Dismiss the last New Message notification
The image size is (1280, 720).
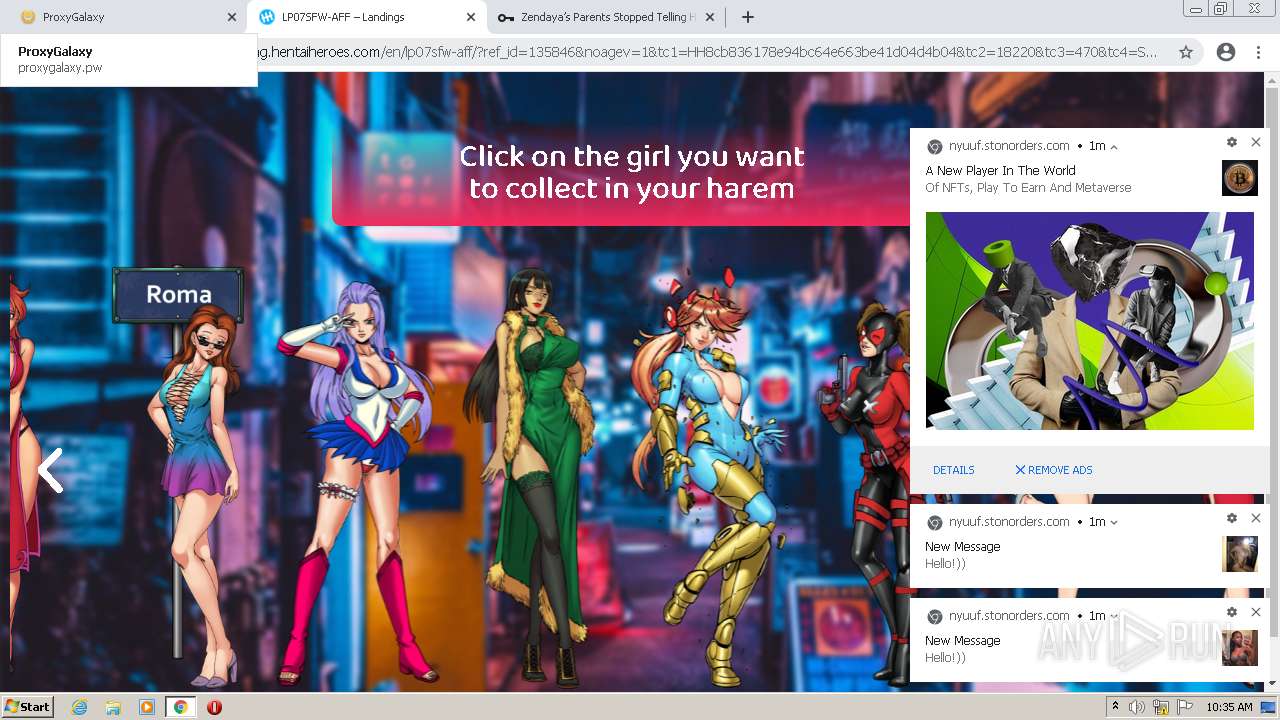coord(1256,612)
